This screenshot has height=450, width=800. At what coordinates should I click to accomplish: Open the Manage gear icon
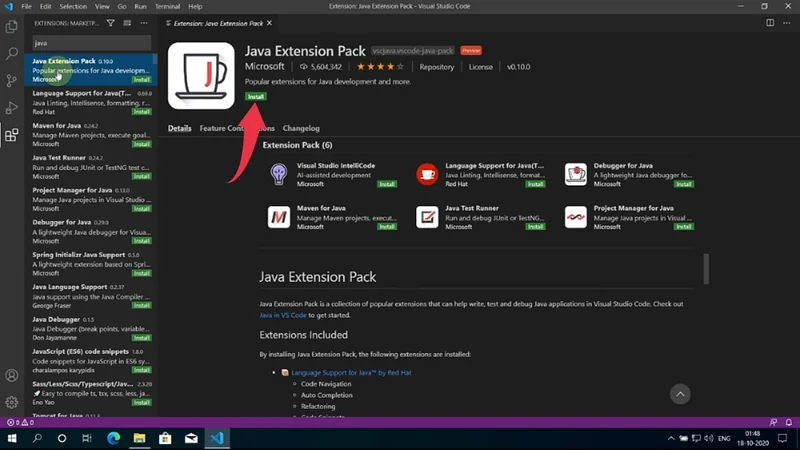(x=12, y=402)
